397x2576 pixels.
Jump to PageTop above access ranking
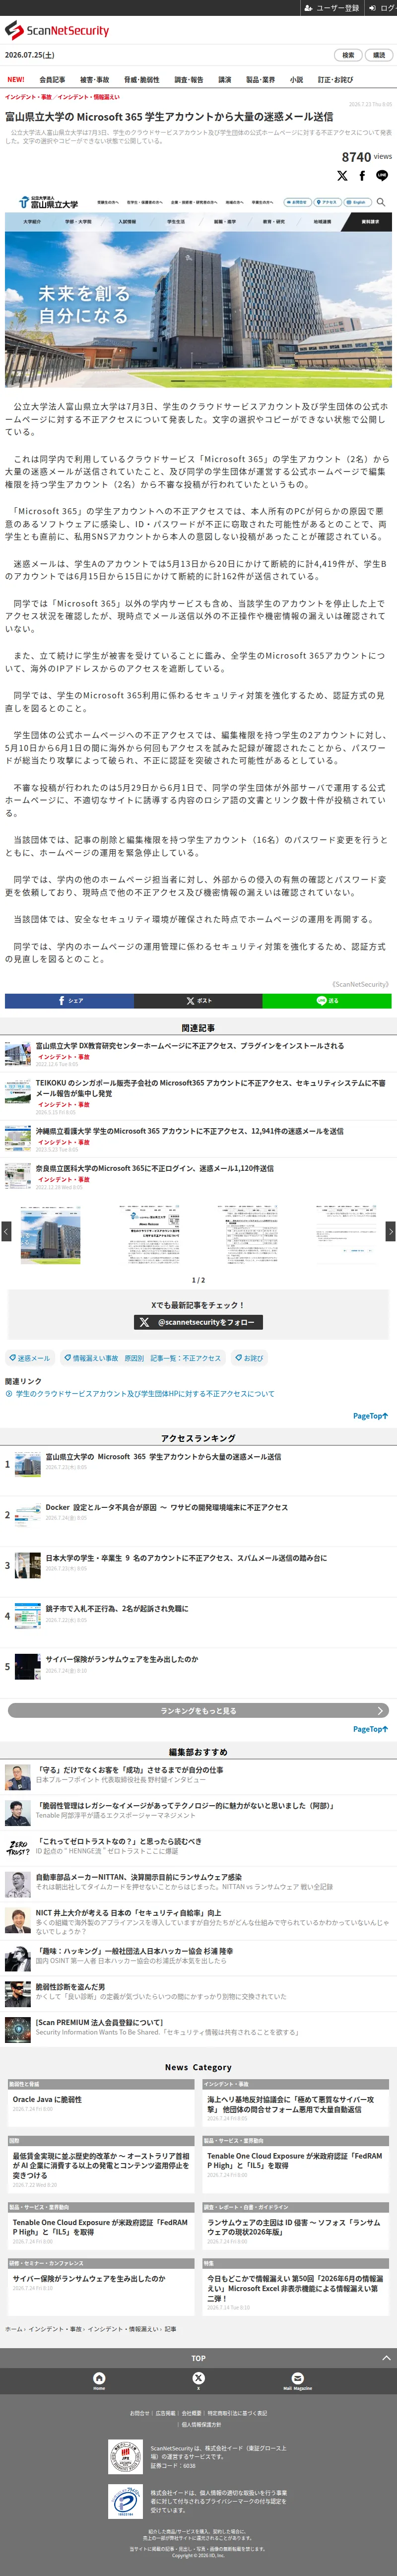pos(370,1416)
